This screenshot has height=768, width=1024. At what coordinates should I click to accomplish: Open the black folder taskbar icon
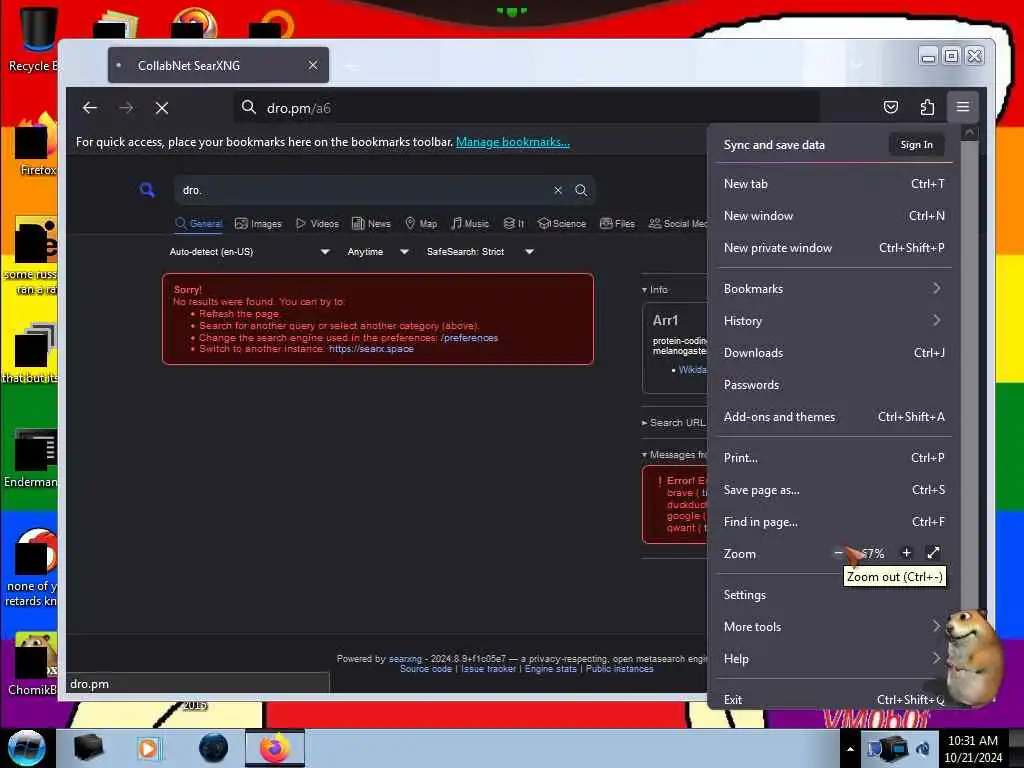pyautogui.click(x=88, y=748)
